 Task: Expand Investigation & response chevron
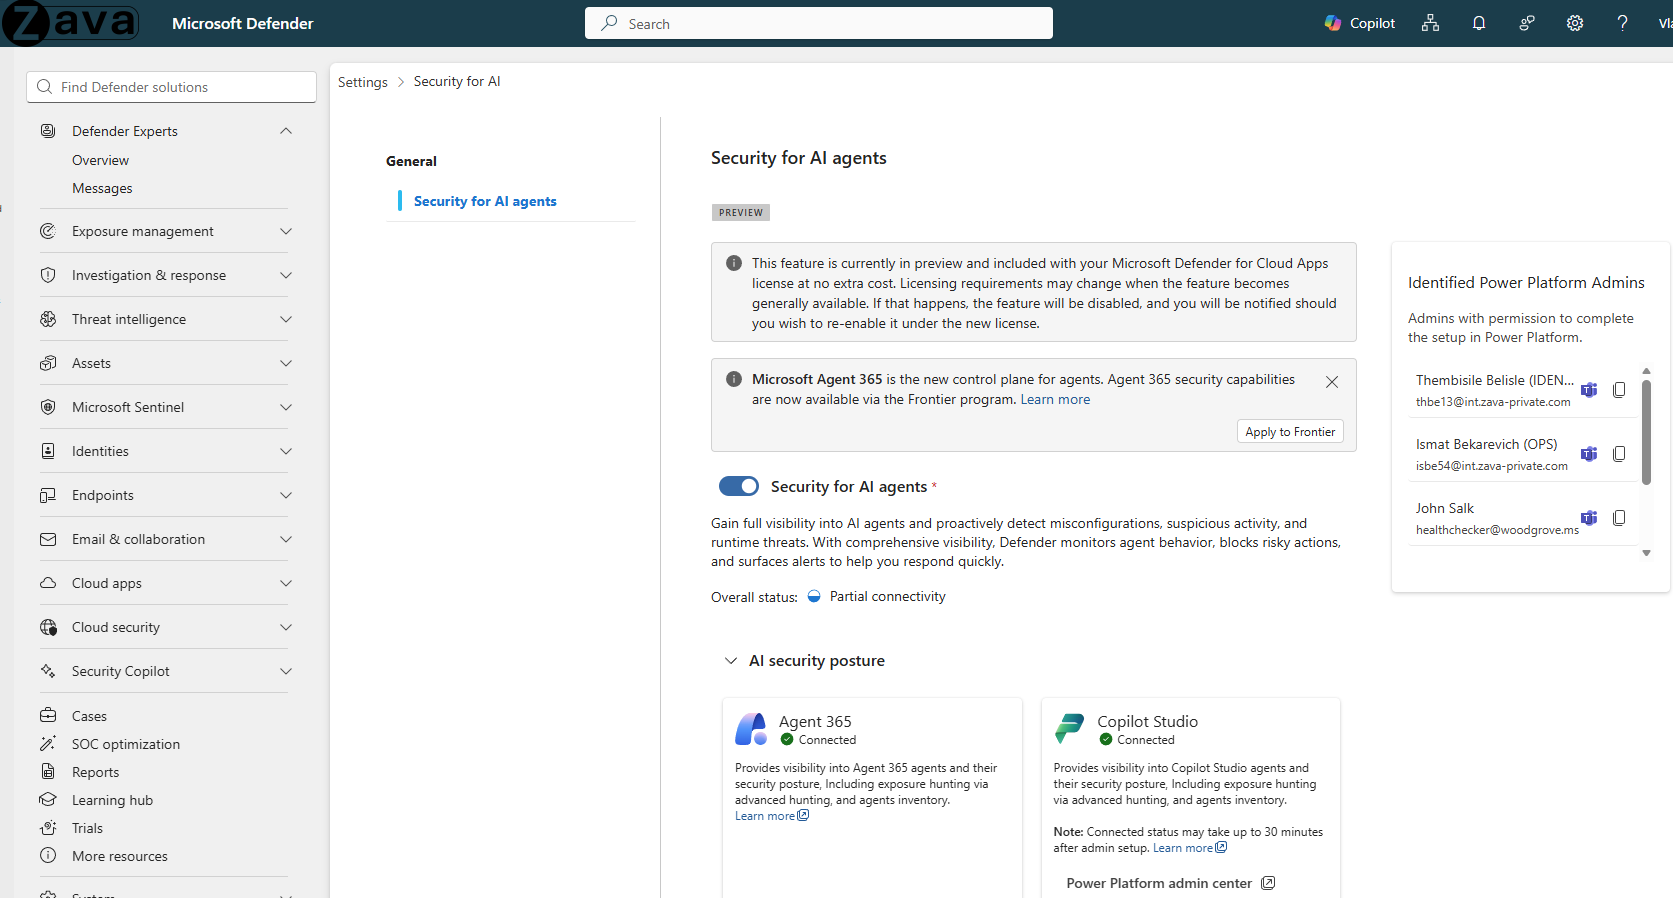pyautogui.click(x=286, y=275)
